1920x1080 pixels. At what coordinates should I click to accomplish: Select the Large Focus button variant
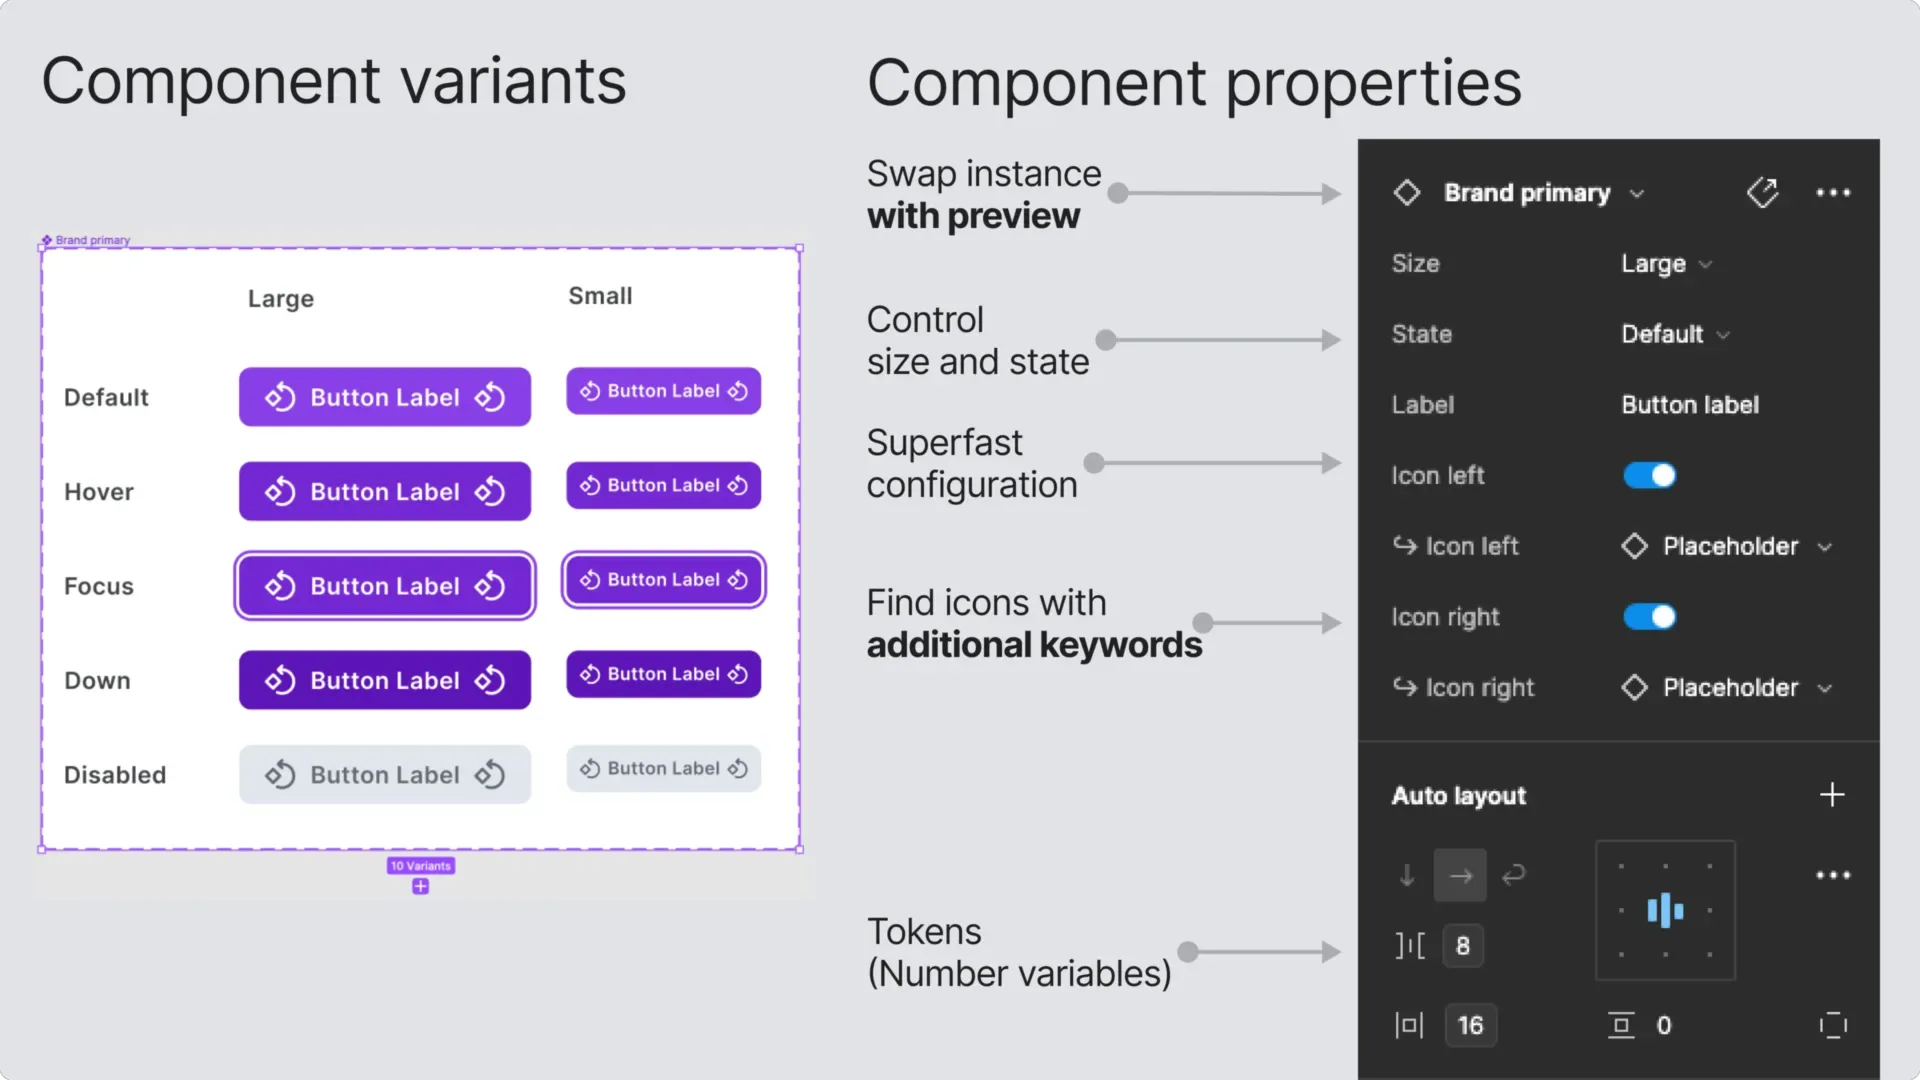click(x=385, y=586)
